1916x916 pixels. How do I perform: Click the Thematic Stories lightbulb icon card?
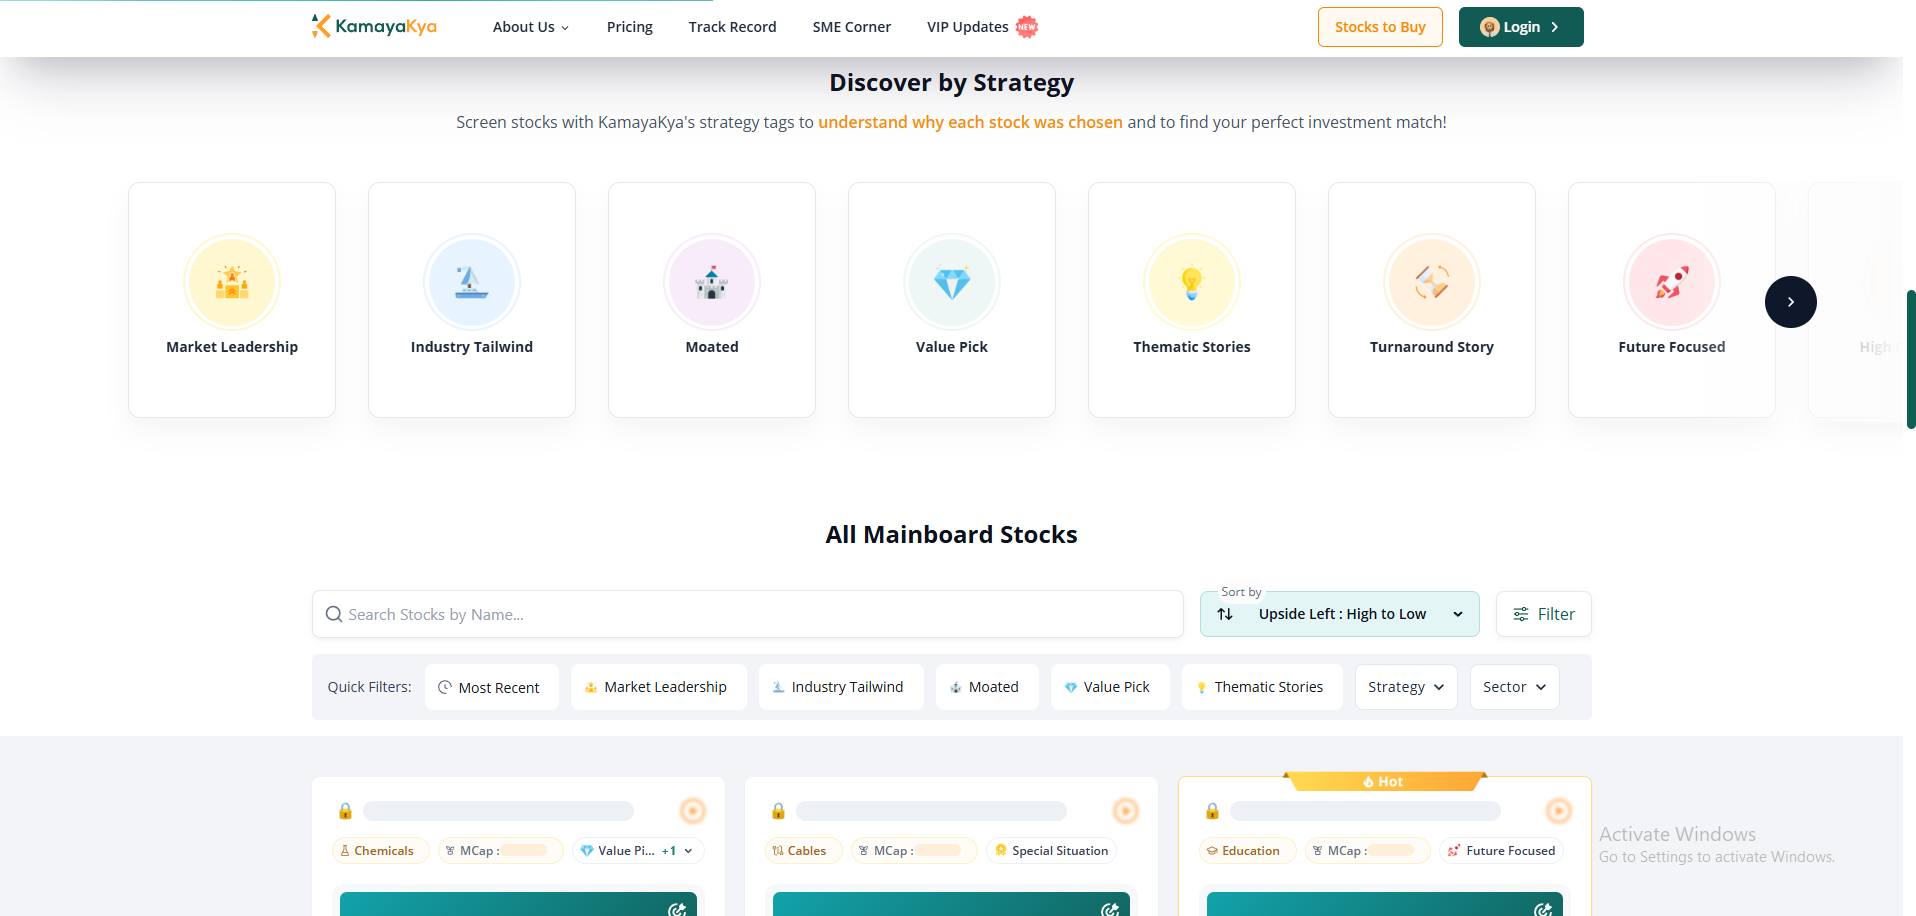[x=1192, y=300]
